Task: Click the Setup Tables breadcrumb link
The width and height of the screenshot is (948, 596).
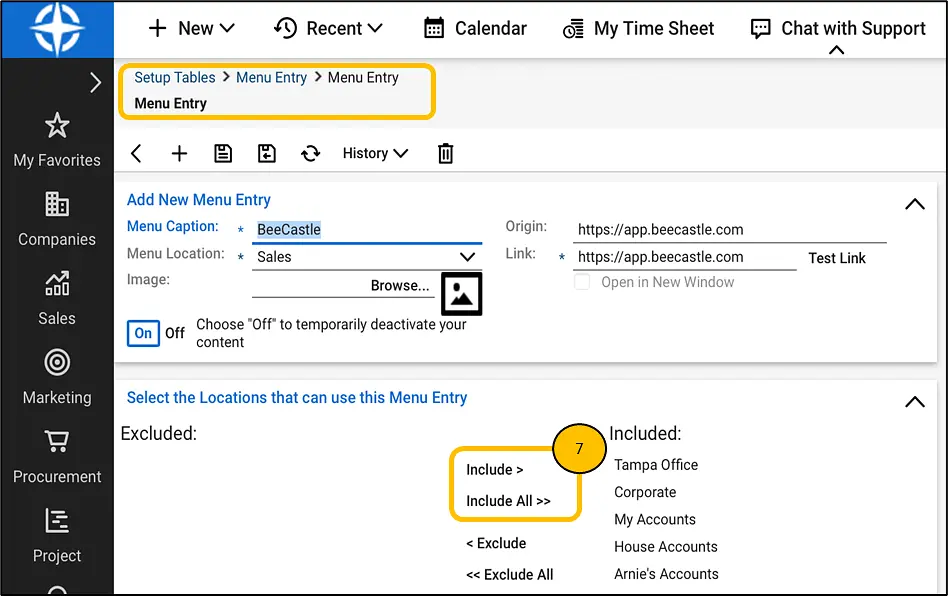Action: click(175, 77)
